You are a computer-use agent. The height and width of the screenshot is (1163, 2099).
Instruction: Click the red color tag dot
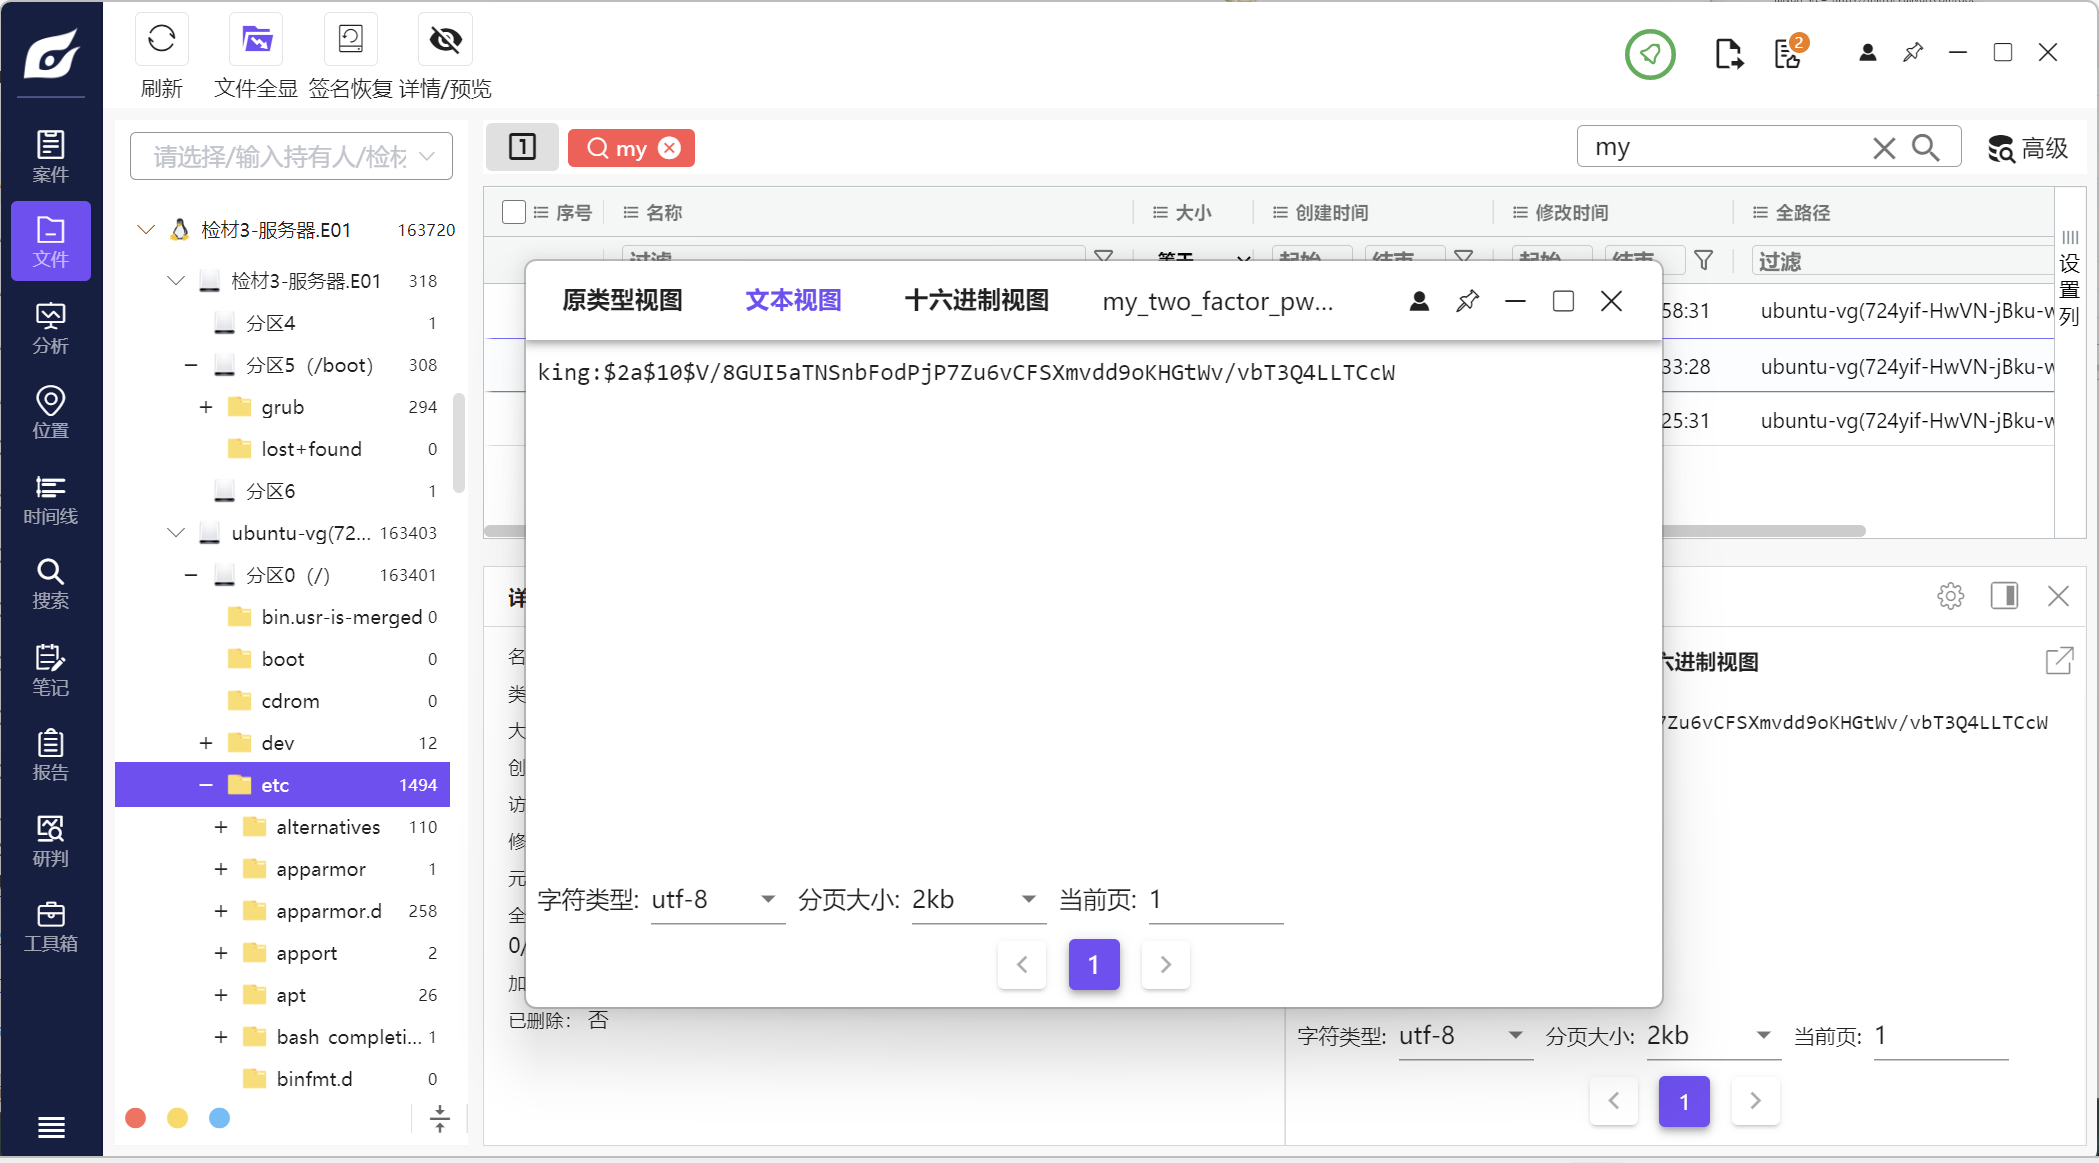pos(136,1118)
